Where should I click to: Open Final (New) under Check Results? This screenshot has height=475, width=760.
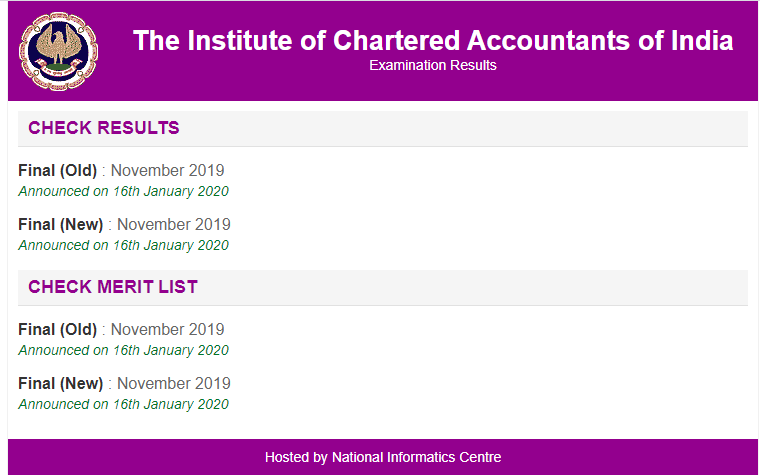(x=60, y=224)
